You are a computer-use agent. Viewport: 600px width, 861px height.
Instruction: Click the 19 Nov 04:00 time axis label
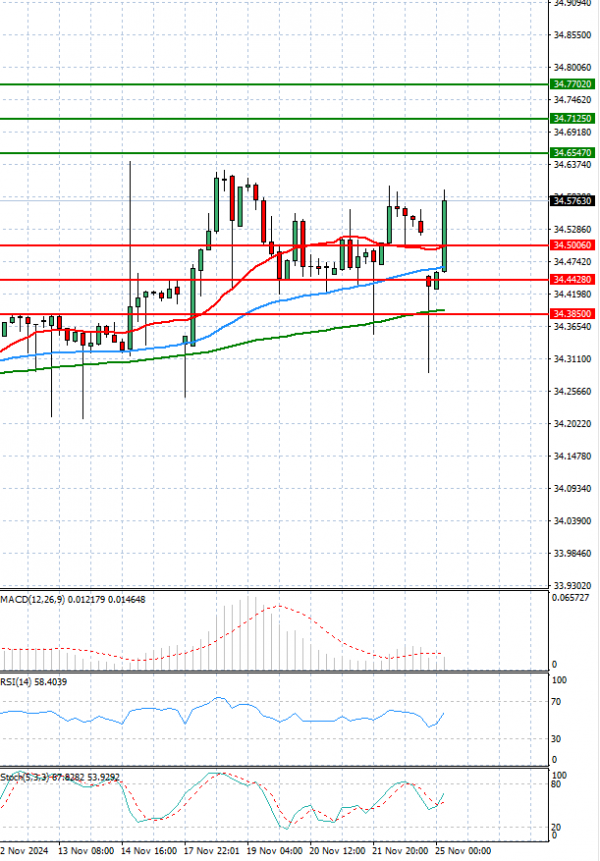tap(274, 851)
